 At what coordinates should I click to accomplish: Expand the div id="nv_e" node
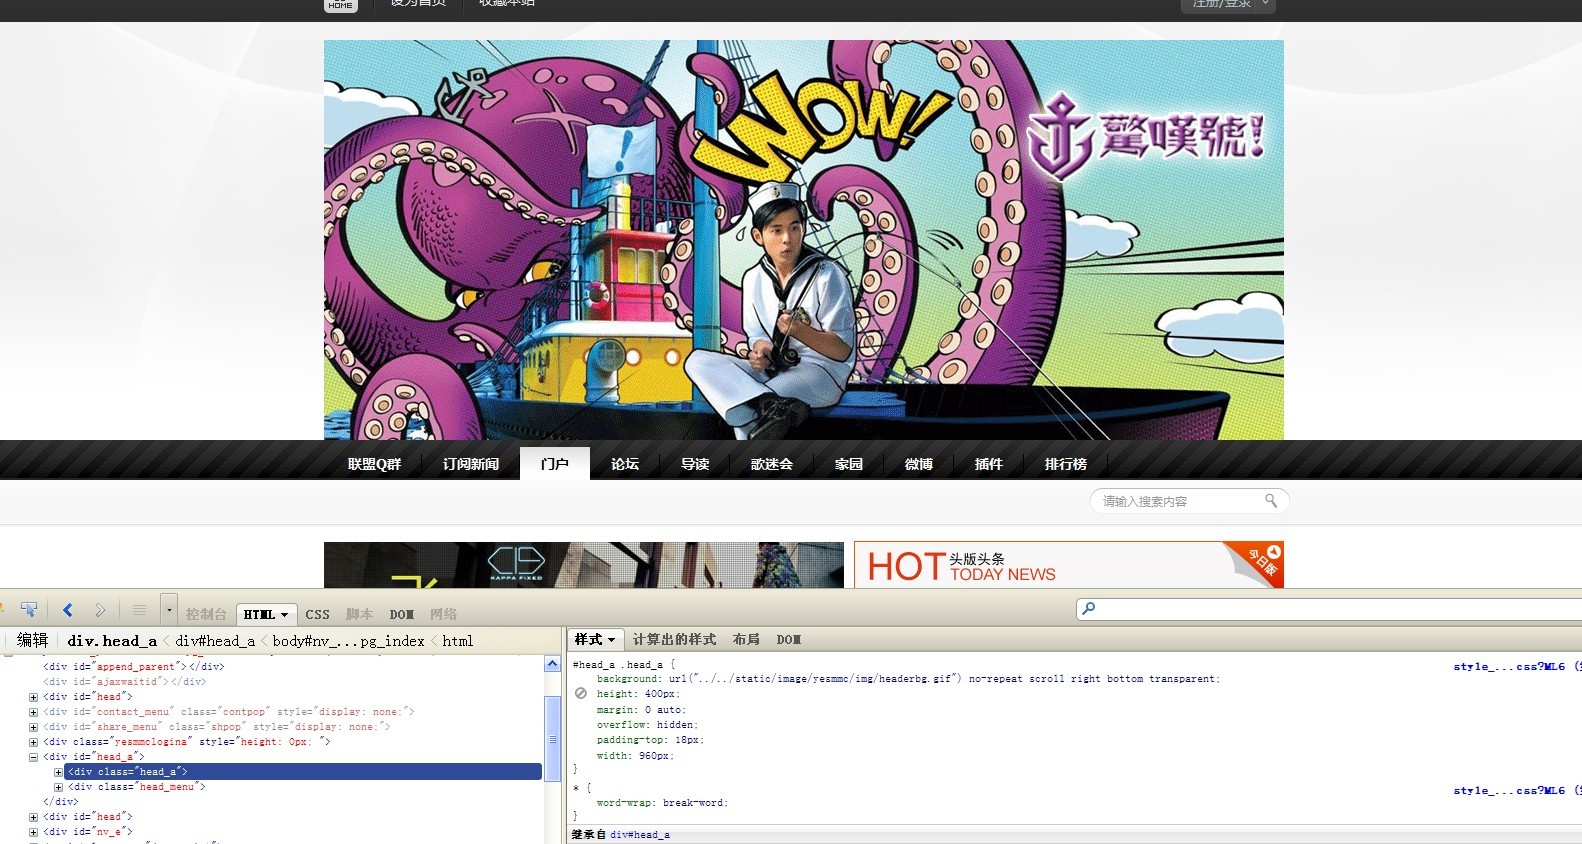[33, 832]
